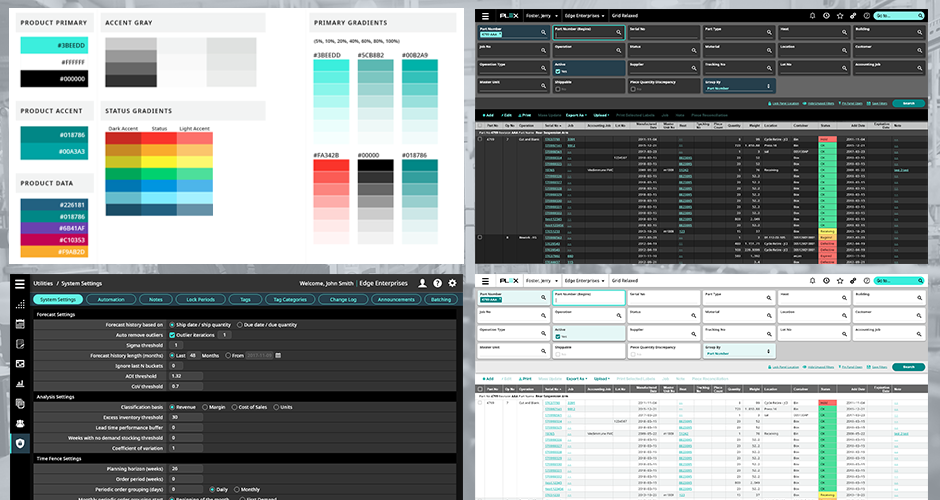Open the hamburger menu in System Settings window

point(18,283)
